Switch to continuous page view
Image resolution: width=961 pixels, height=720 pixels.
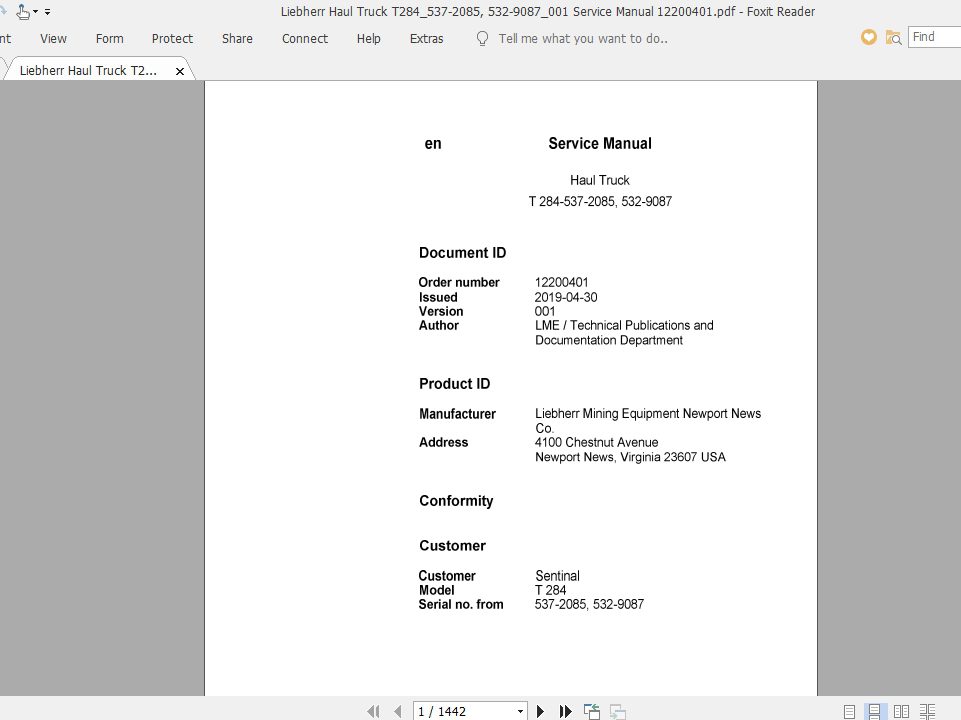[x=875, y=711]
